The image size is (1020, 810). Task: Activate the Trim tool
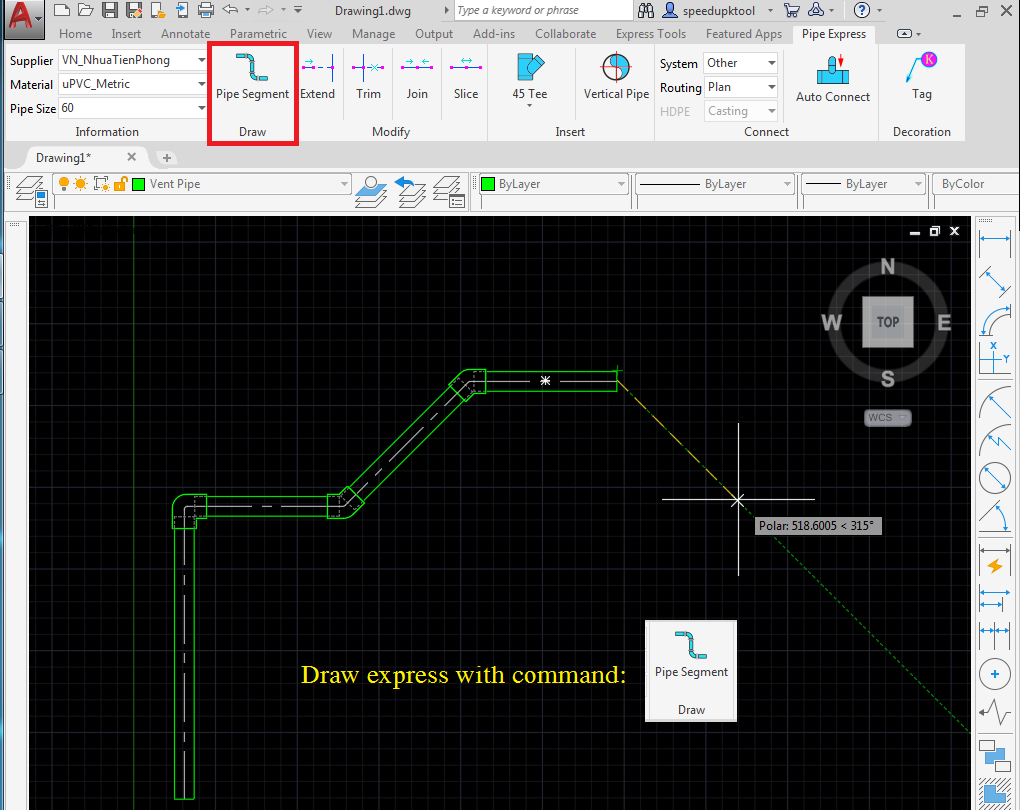[x=368, y=77]
